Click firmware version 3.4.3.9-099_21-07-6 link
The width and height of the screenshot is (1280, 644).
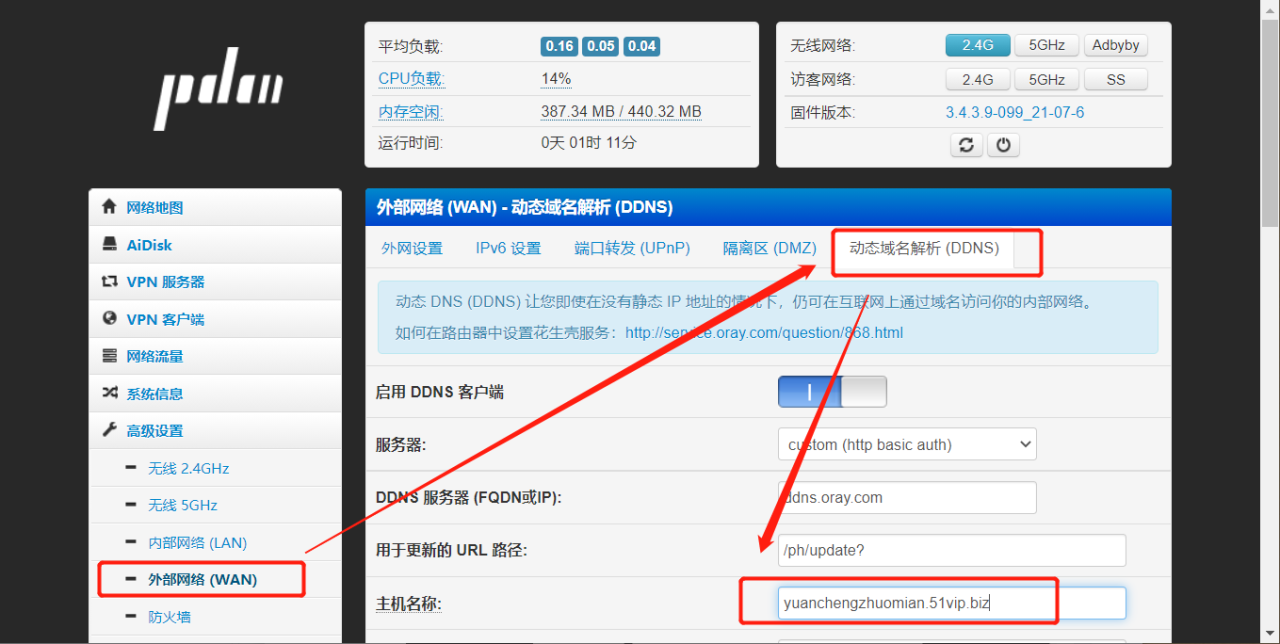point(1015,112)
